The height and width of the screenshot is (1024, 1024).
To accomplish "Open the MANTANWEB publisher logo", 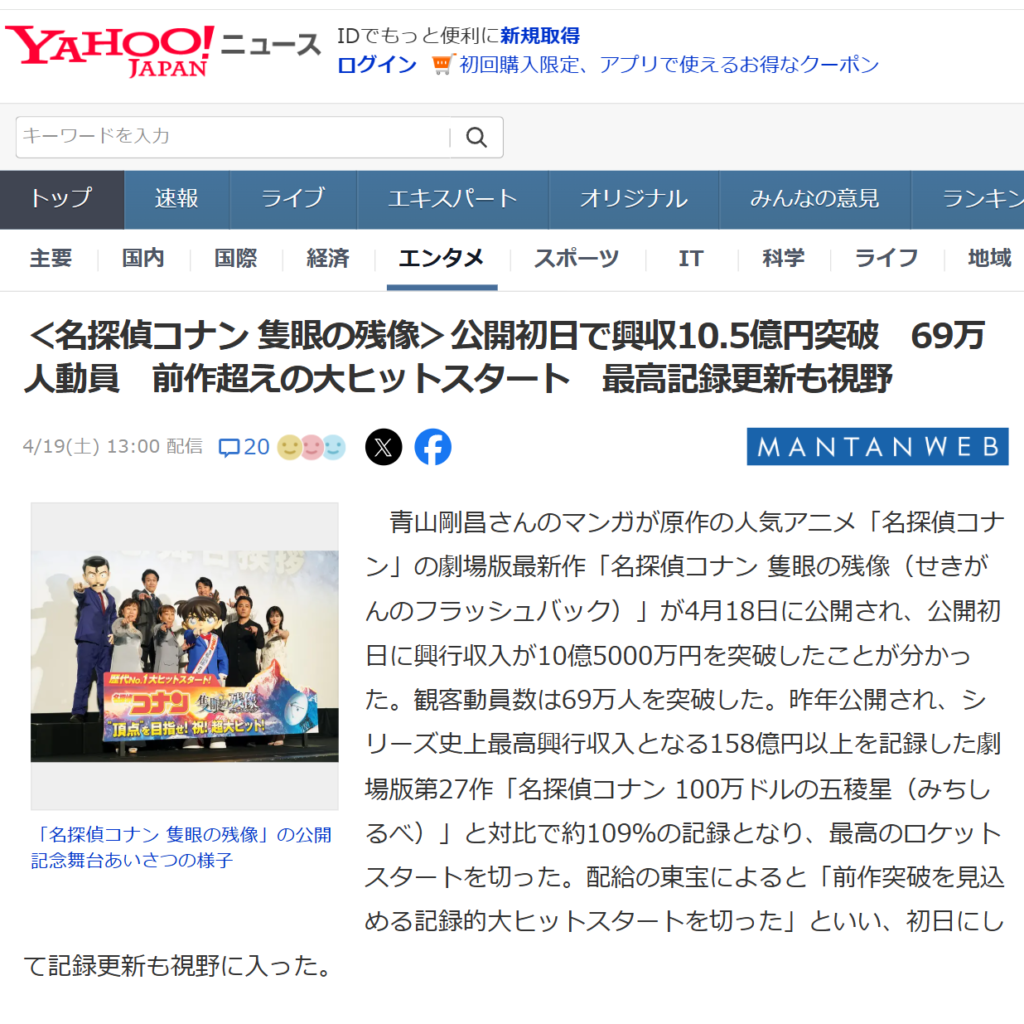I will coord(877,447).
